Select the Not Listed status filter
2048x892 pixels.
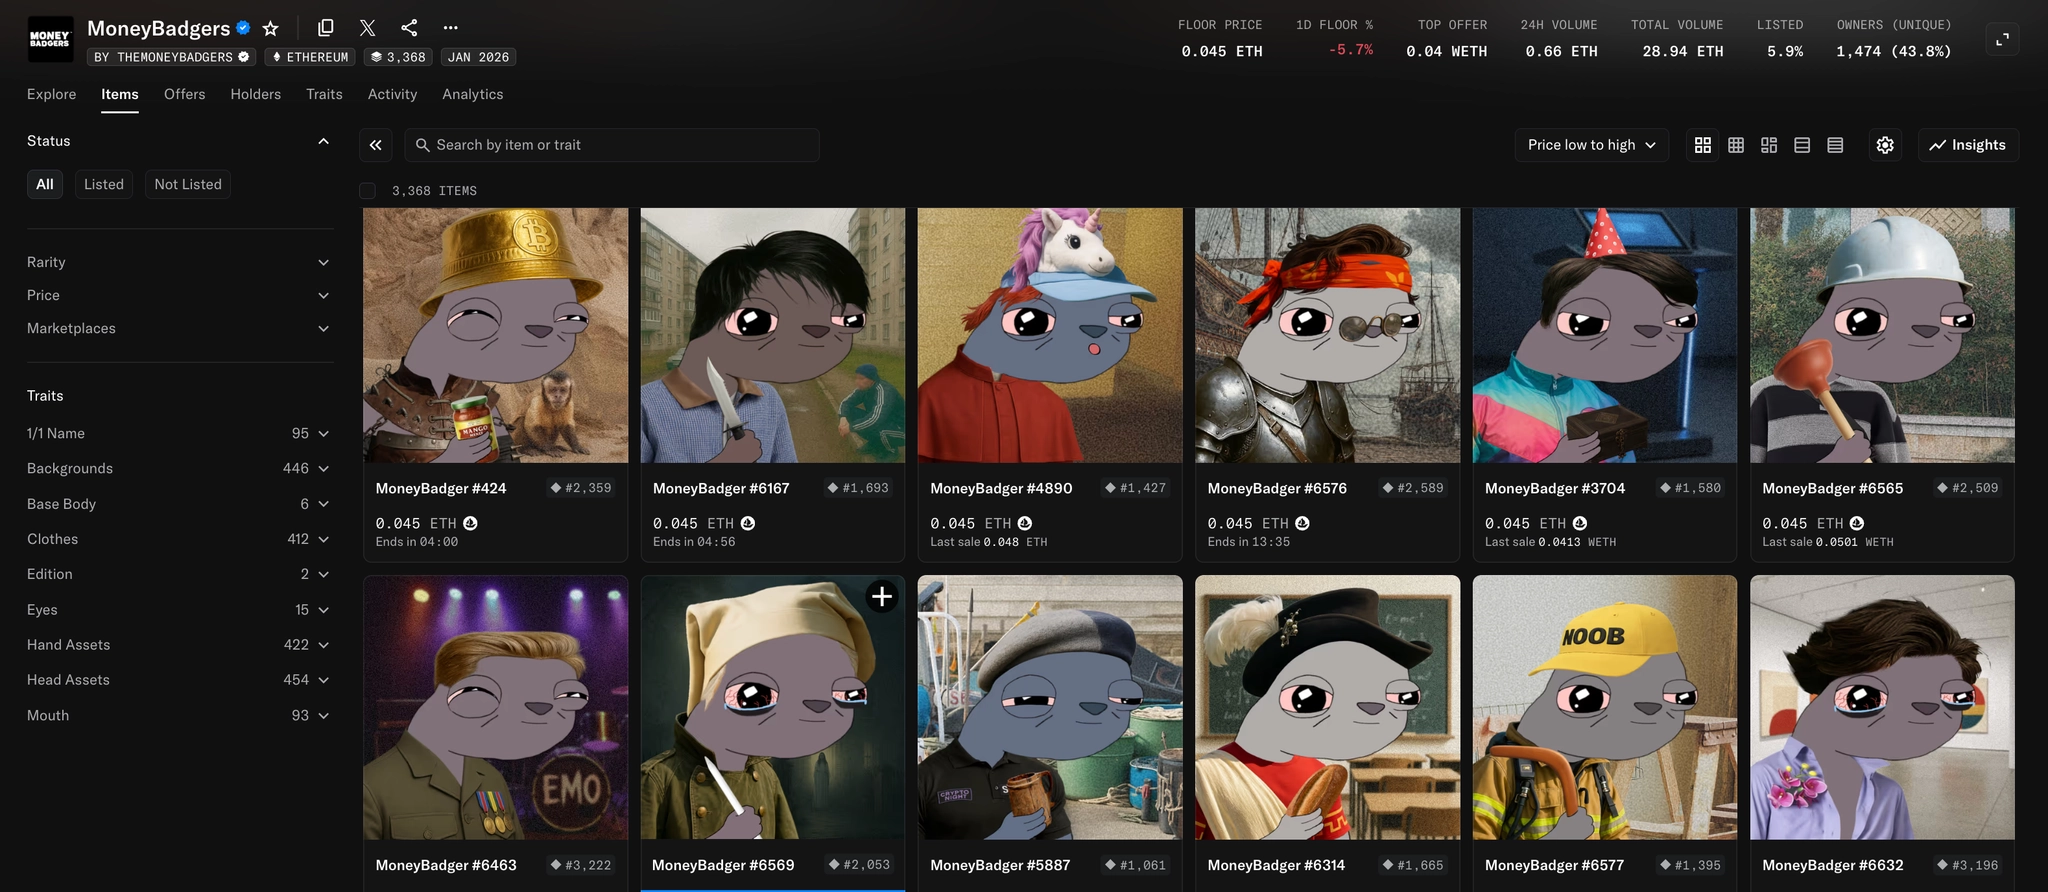pyautogui.click(x=188, y=184)
